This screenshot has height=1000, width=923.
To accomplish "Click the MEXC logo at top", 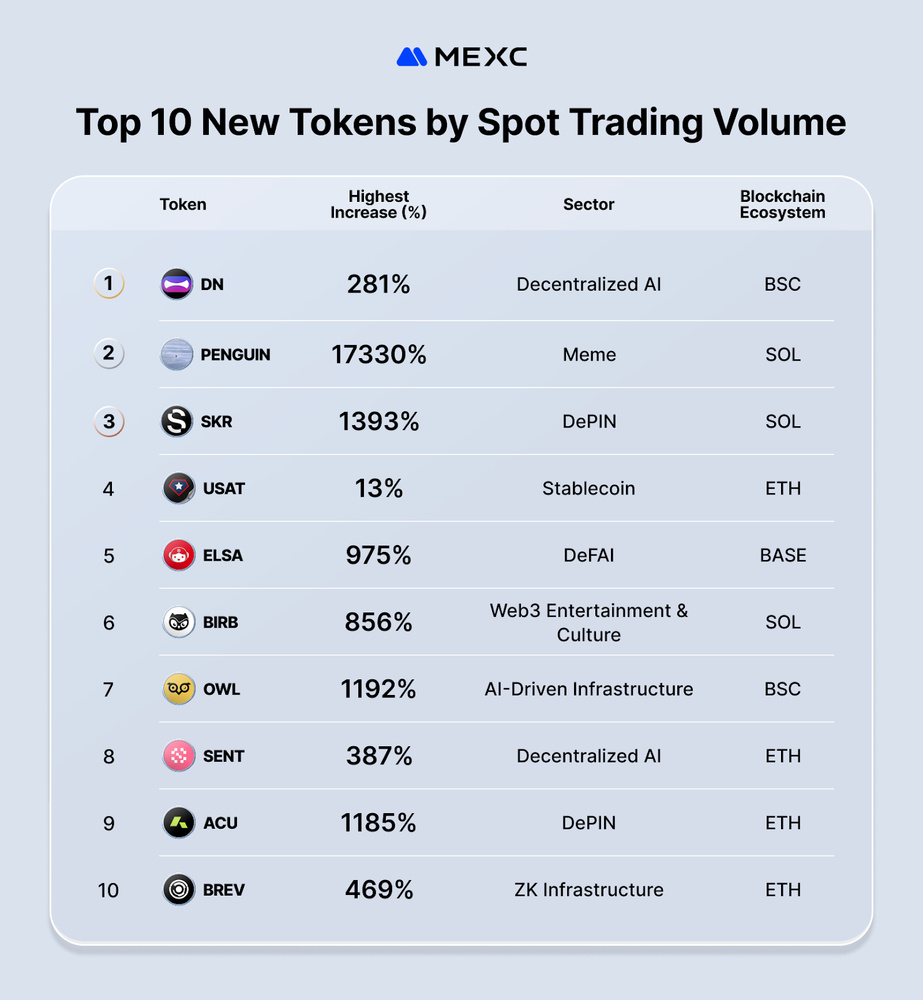I will click(461, 57).
